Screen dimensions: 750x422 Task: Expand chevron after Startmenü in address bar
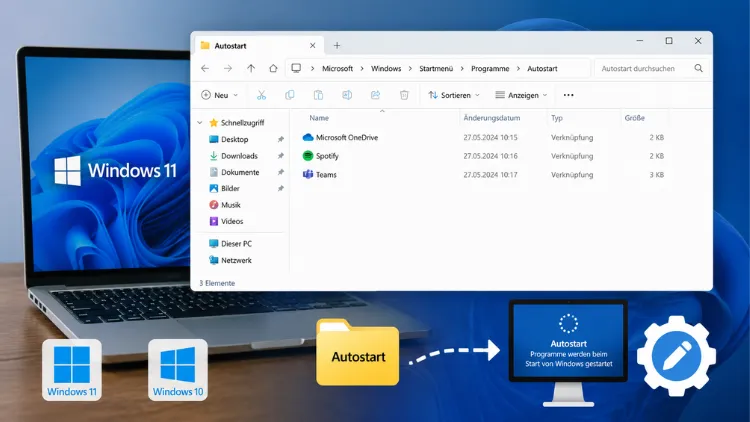pyautogui.click(x=462, y=68)
